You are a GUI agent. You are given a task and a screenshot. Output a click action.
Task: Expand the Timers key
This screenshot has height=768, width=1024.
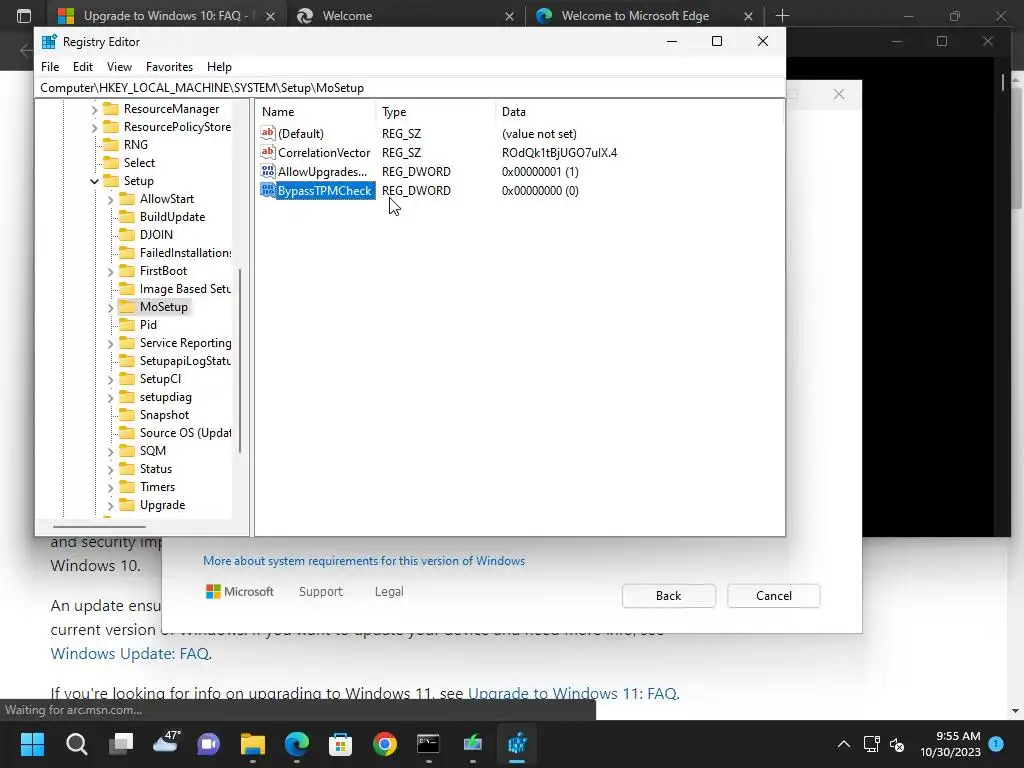pos(110,487)
